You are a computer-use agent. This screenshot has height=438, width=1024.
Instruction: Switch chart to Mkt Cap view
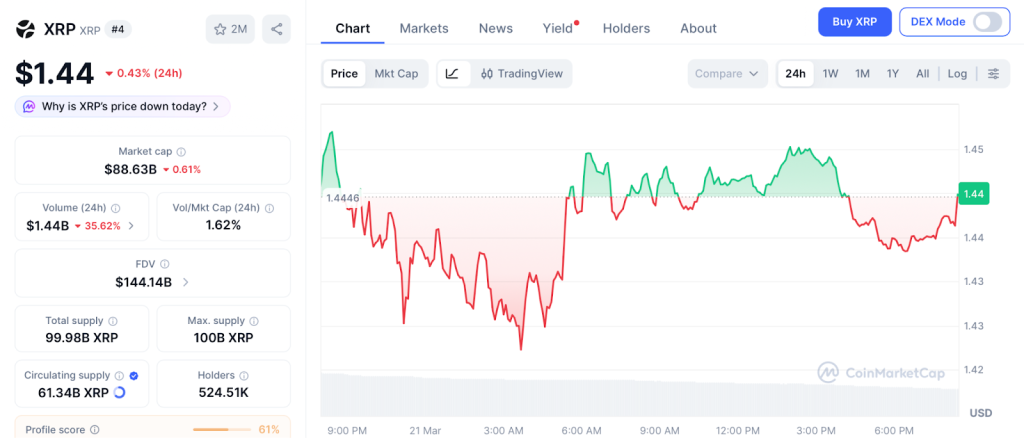click(x=396, y=73)
